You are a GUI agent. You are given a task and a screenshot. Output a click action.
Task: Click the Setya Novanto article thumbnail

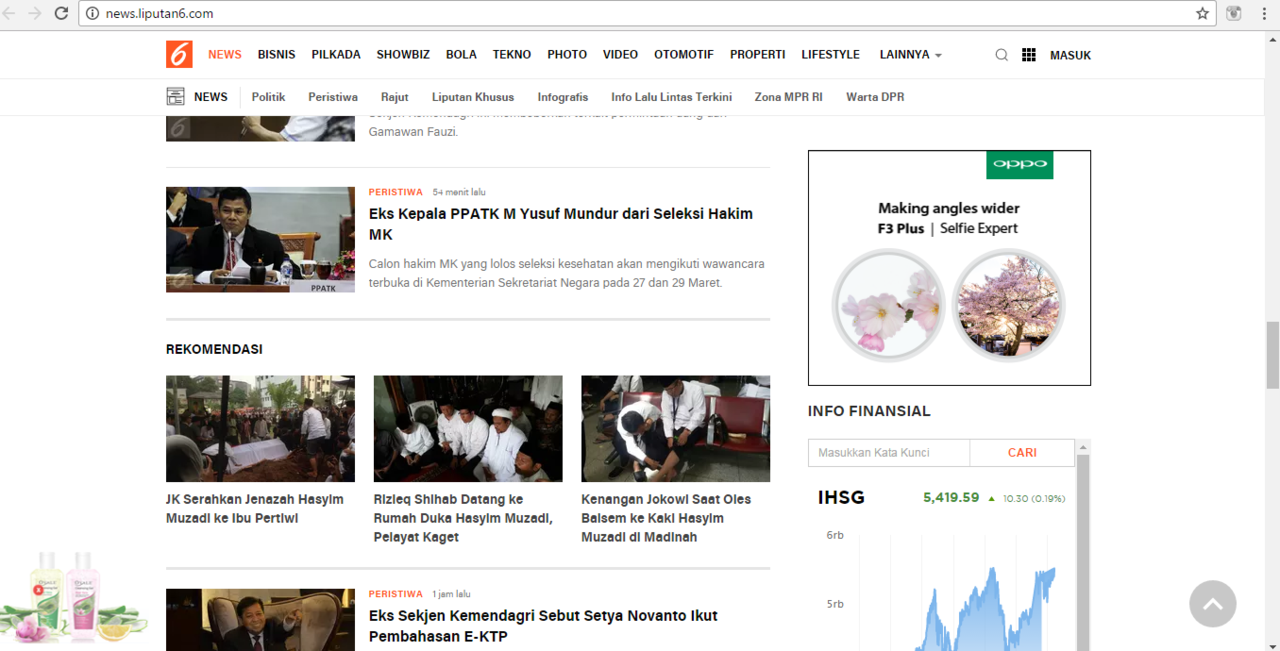[x=260, y=620]
